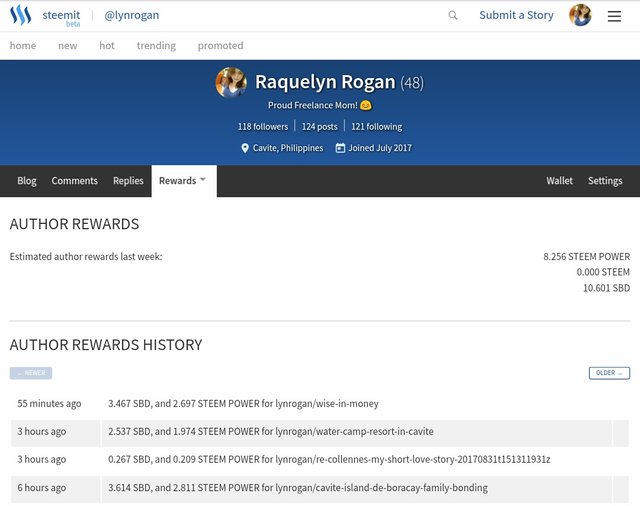Click the Cavite, Philippines location pin icon
The height and width of the screenshot is (506, 640).
[244, 148]
